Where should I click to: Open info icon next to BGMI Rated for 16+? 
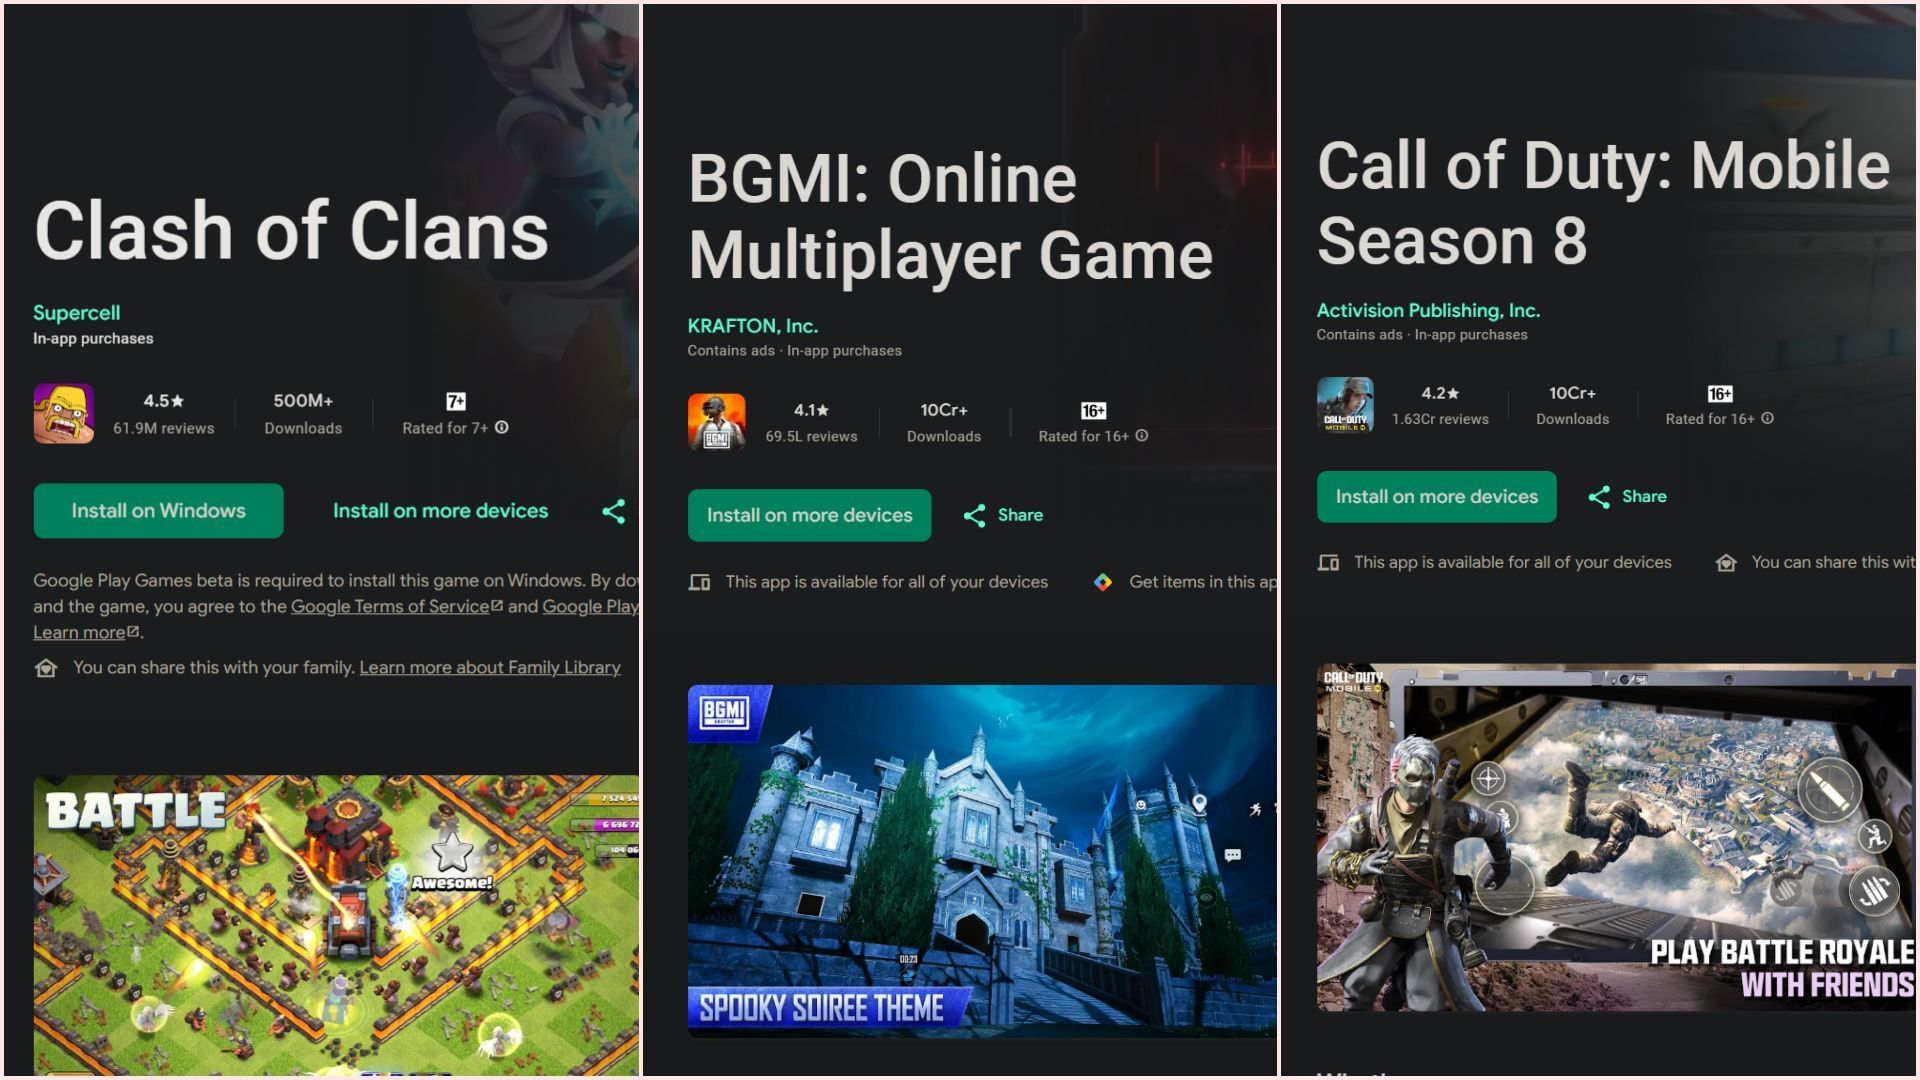[1142, 436]
